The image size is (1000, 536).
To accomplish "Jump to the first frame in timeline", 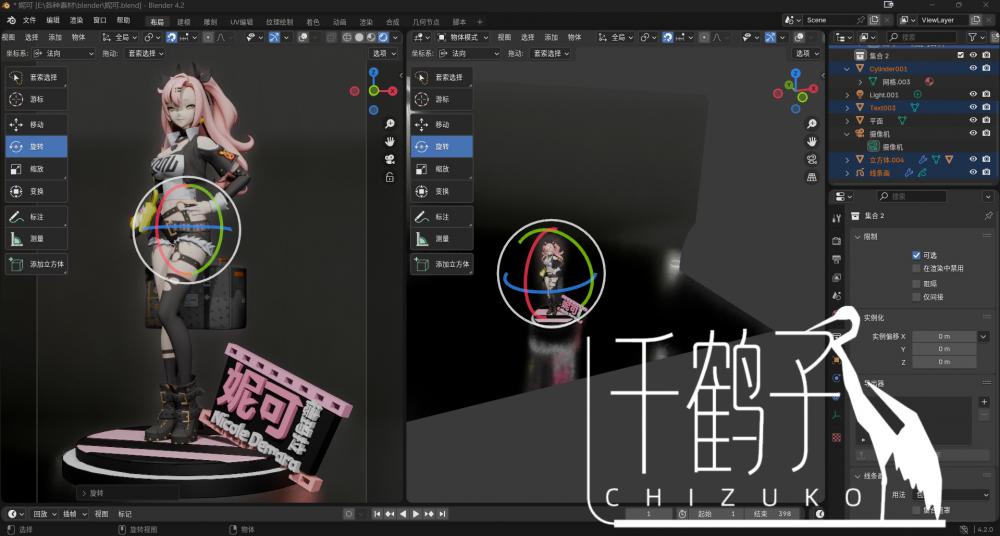I will coord(377,514).
